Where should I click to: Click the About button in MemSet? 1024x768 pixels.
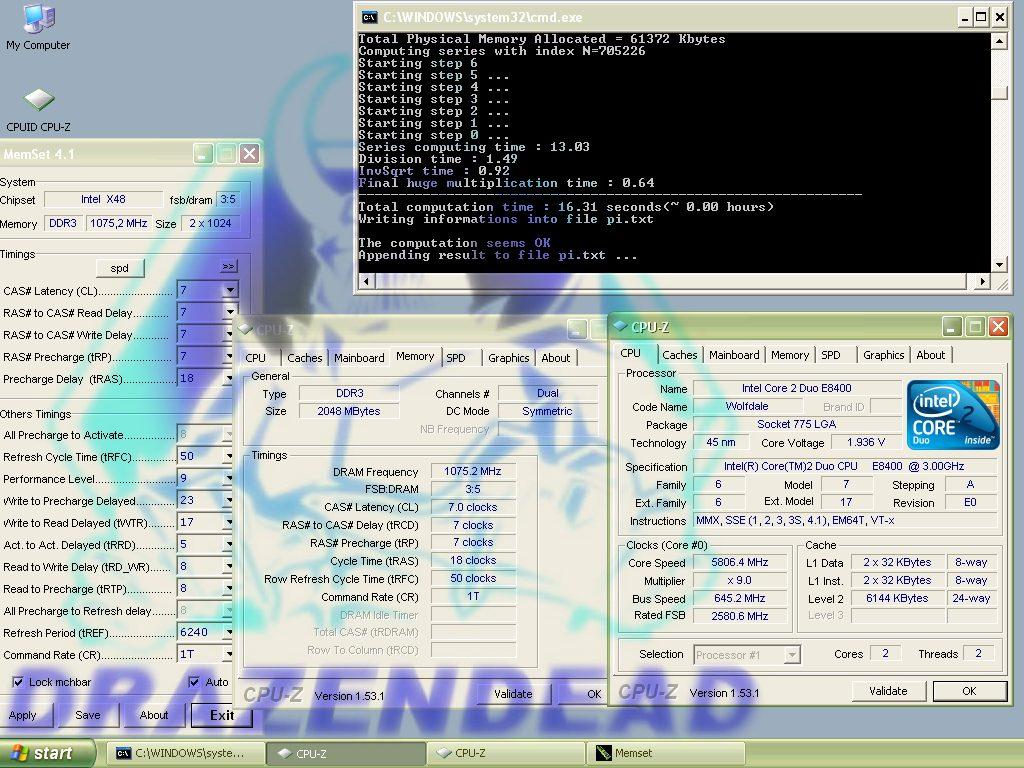tap(154, 715)
